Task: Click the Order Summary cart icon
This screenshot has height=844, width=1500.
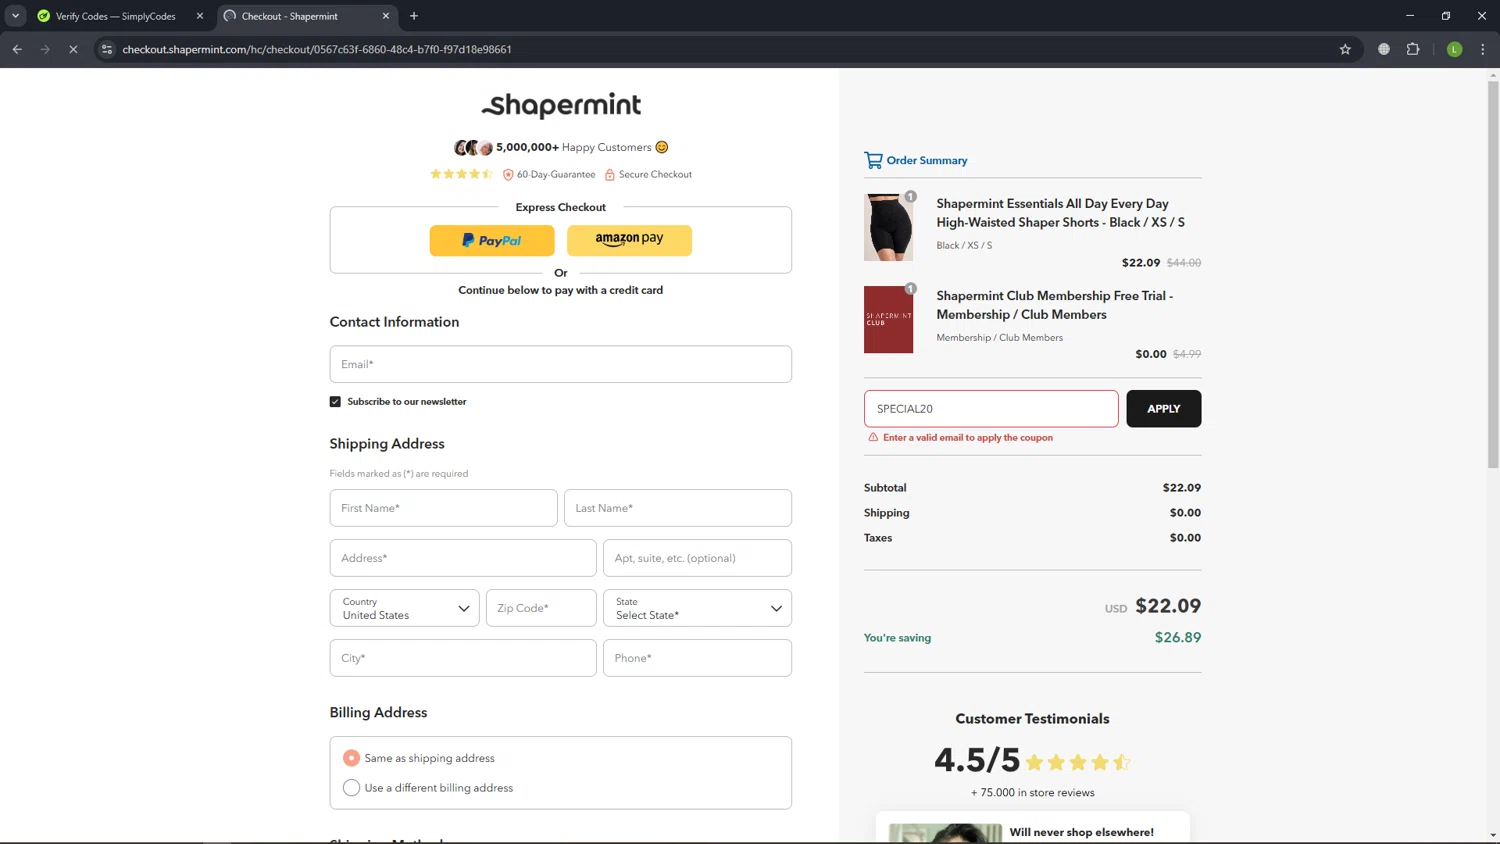Action: pos(873,160)
